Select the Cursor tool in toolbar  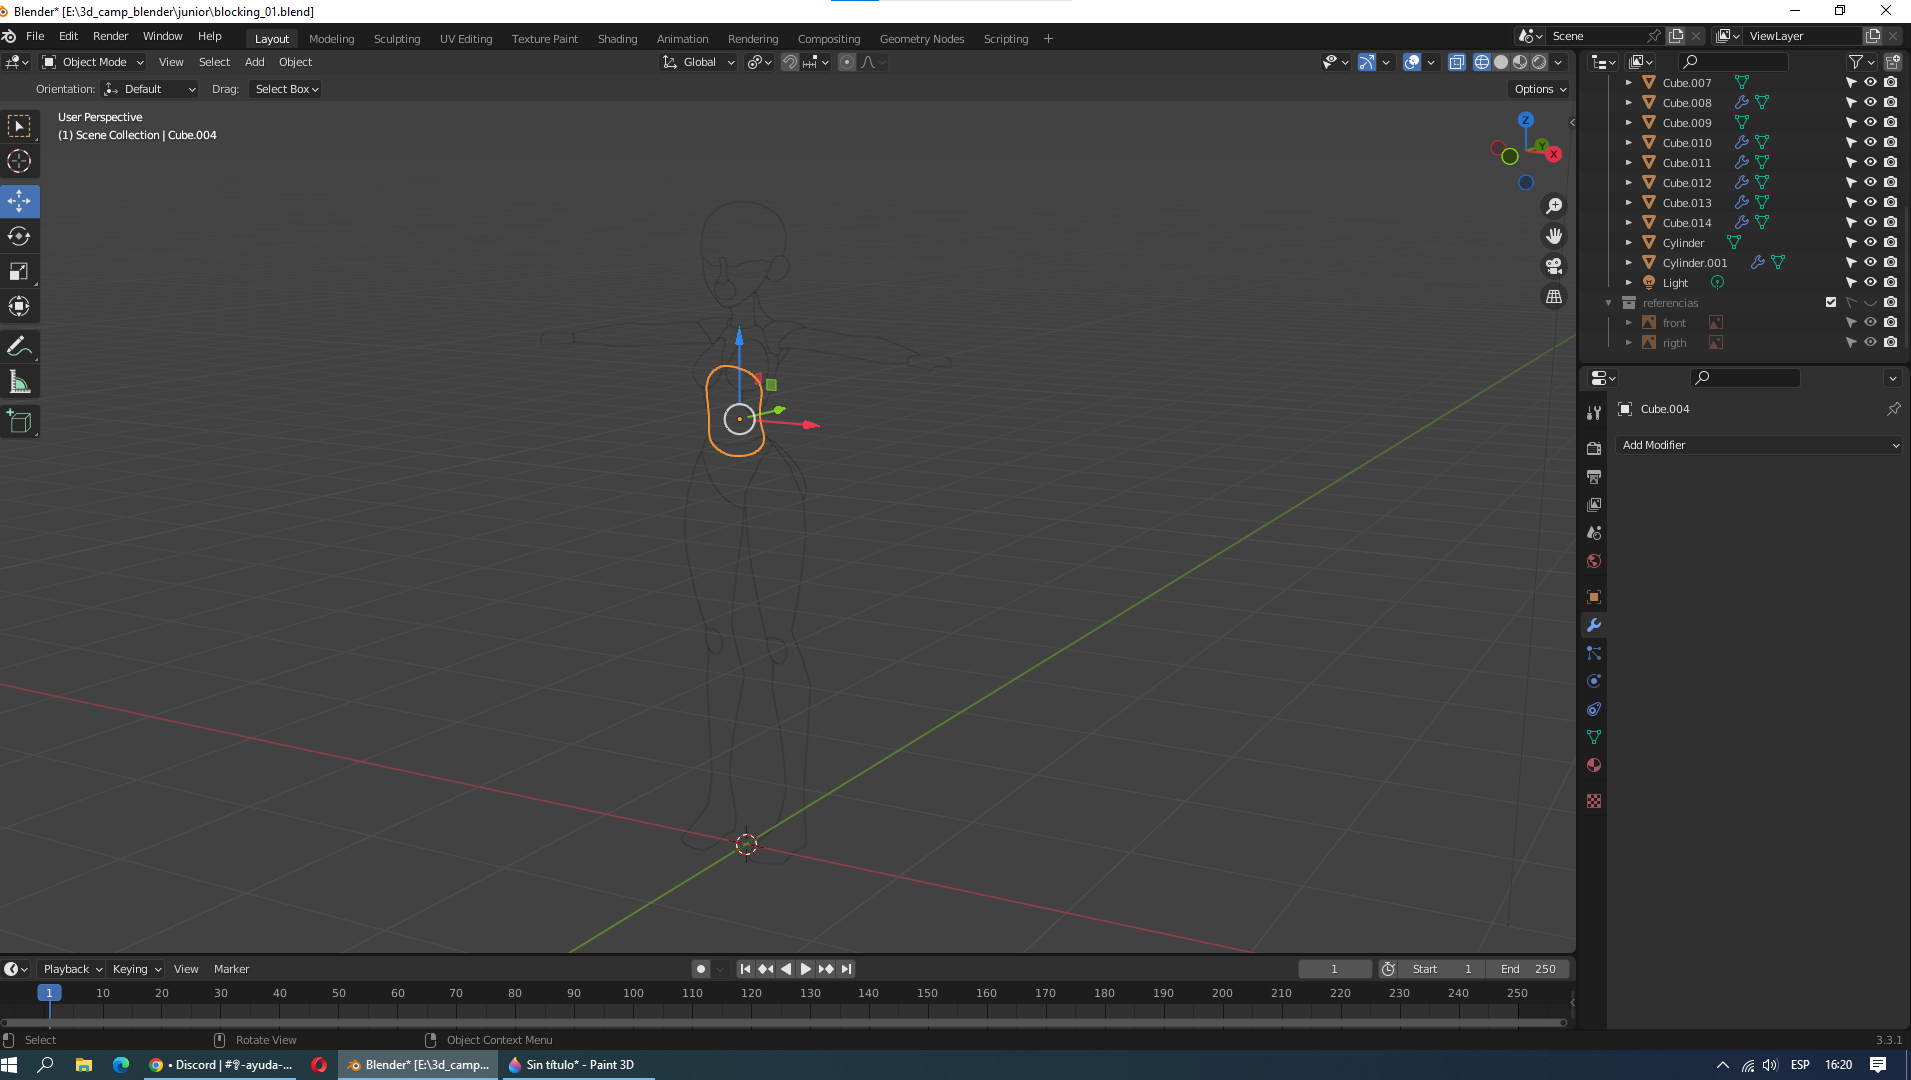click(19, 161)
